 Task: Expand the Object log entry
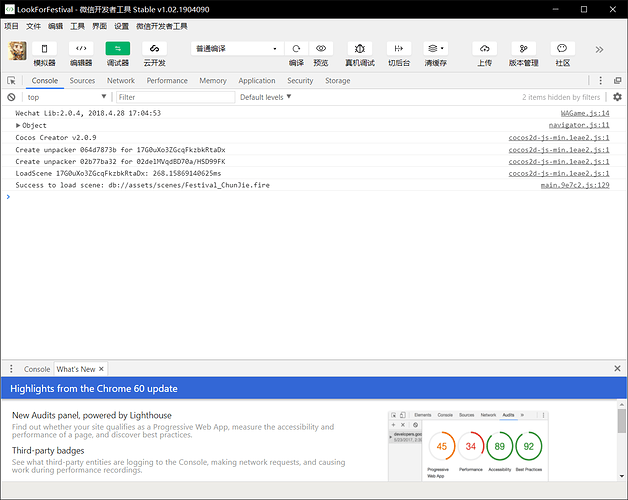coord(18,125)
